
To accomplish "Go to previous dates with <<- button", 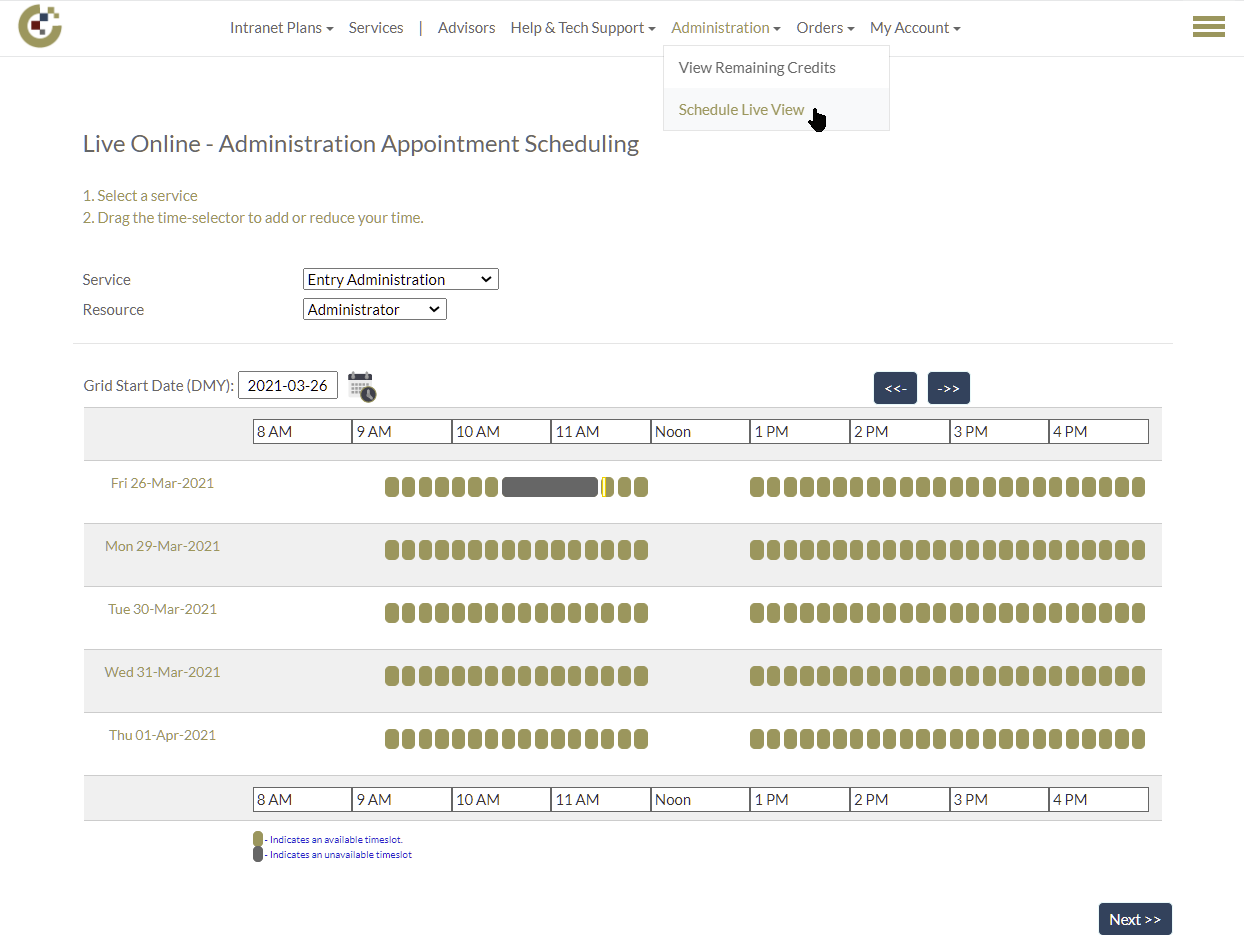I will pos(895,388).
